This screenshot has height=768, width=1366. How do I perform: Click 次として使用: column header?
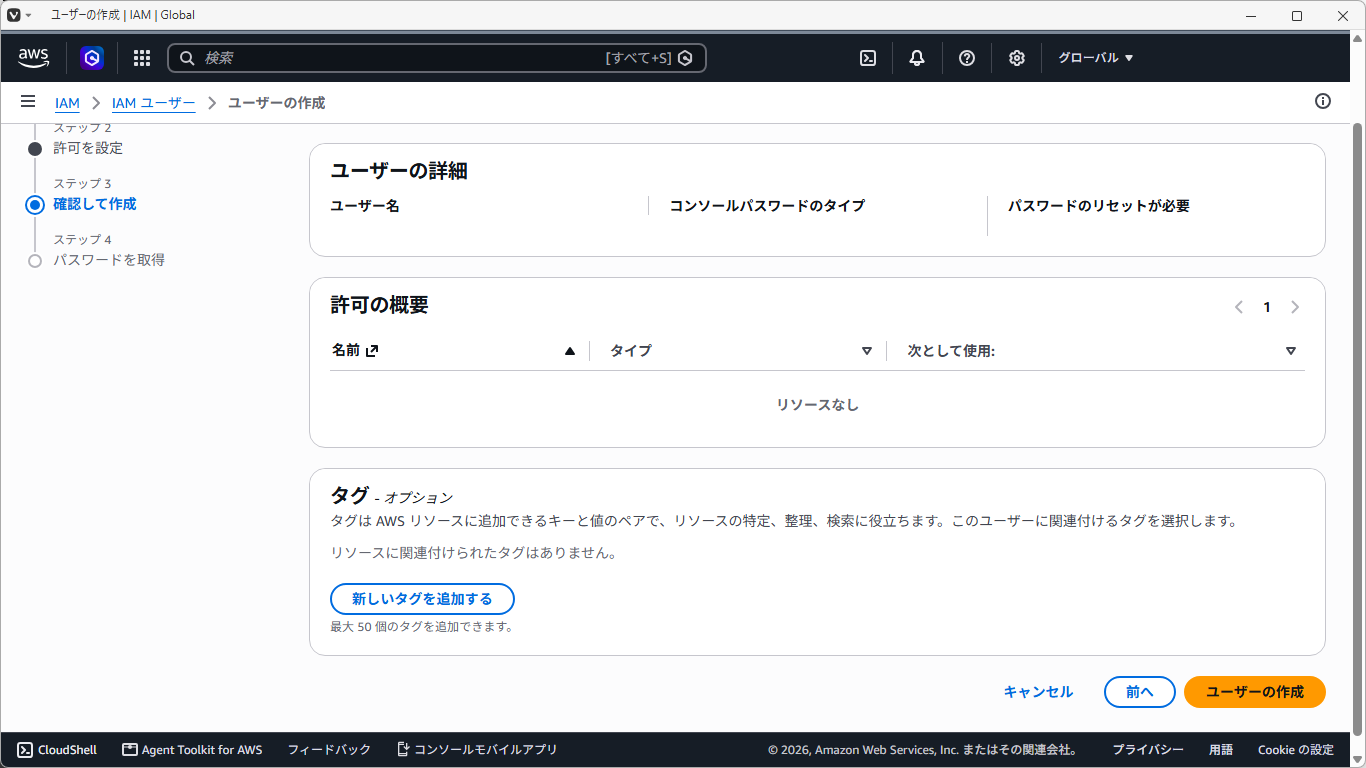951,351
